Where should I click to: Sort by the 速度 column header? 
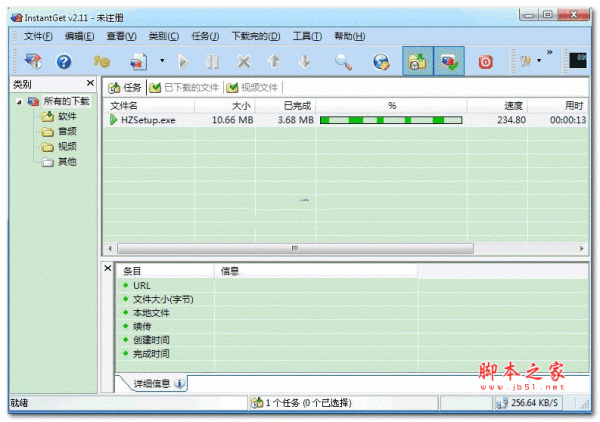coord(497,106)
